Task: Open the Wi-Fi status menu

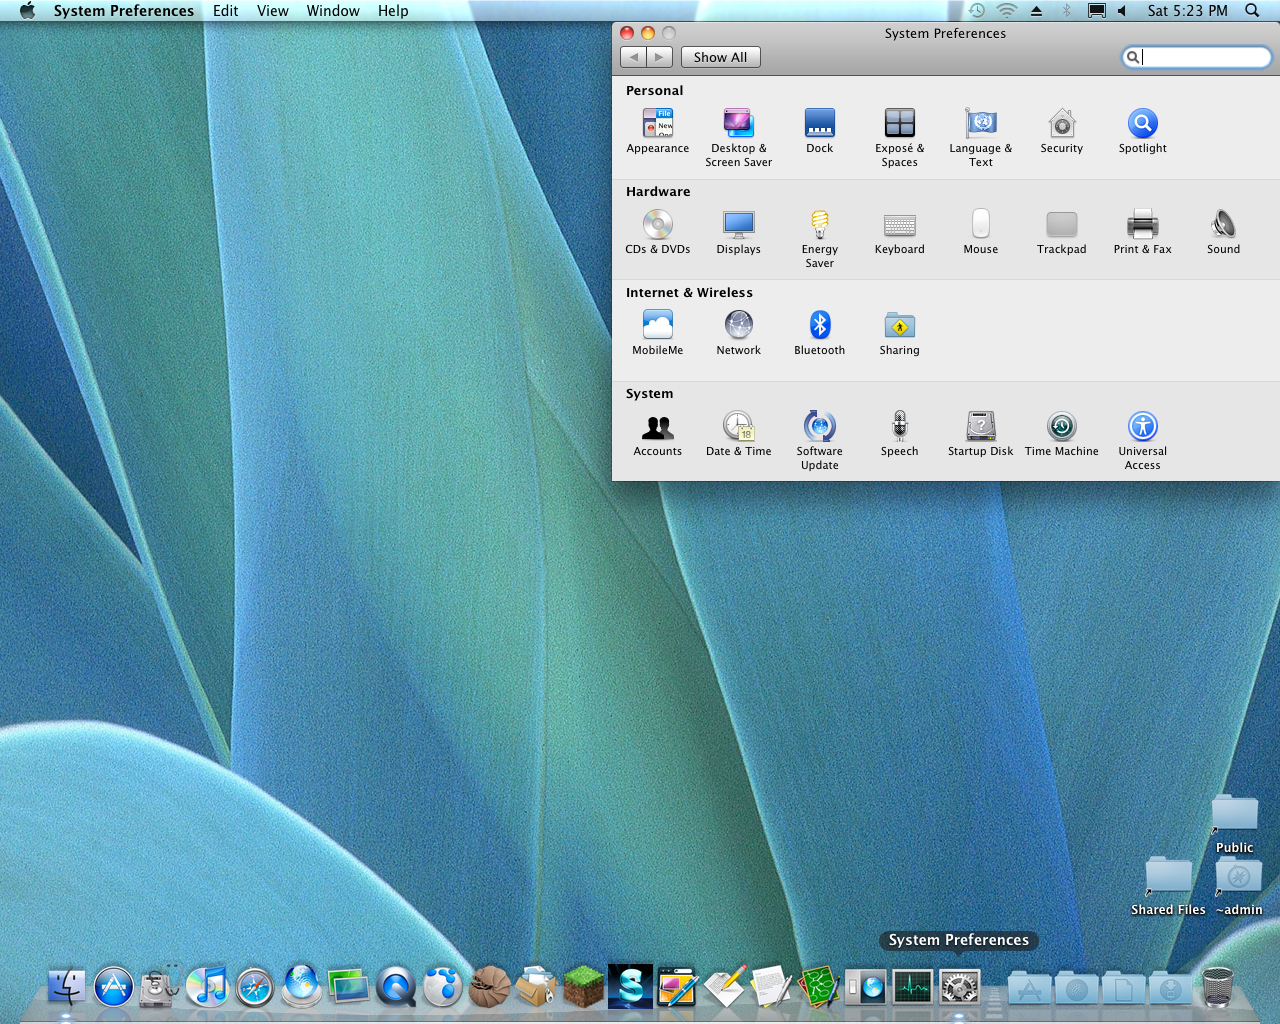Action: pos(1007,11)
